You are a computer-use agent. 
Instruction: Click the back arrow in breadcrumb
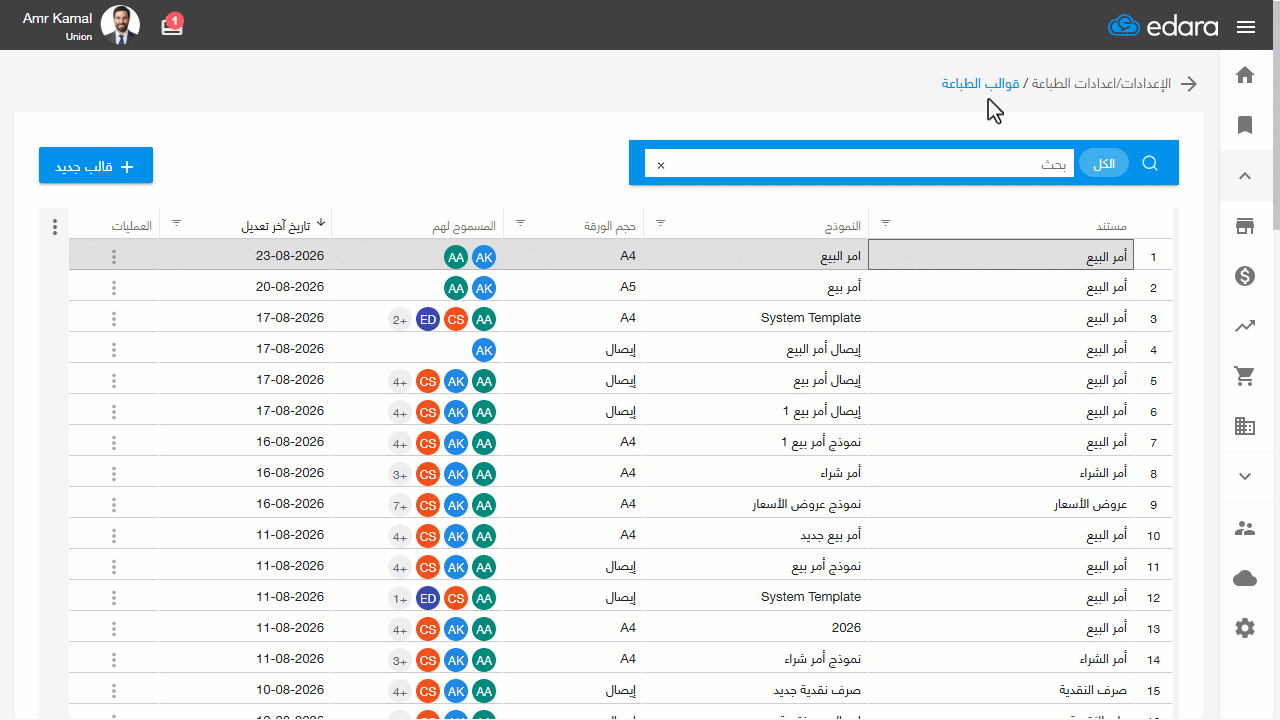pyautogui.click(x=1189, y=84)
